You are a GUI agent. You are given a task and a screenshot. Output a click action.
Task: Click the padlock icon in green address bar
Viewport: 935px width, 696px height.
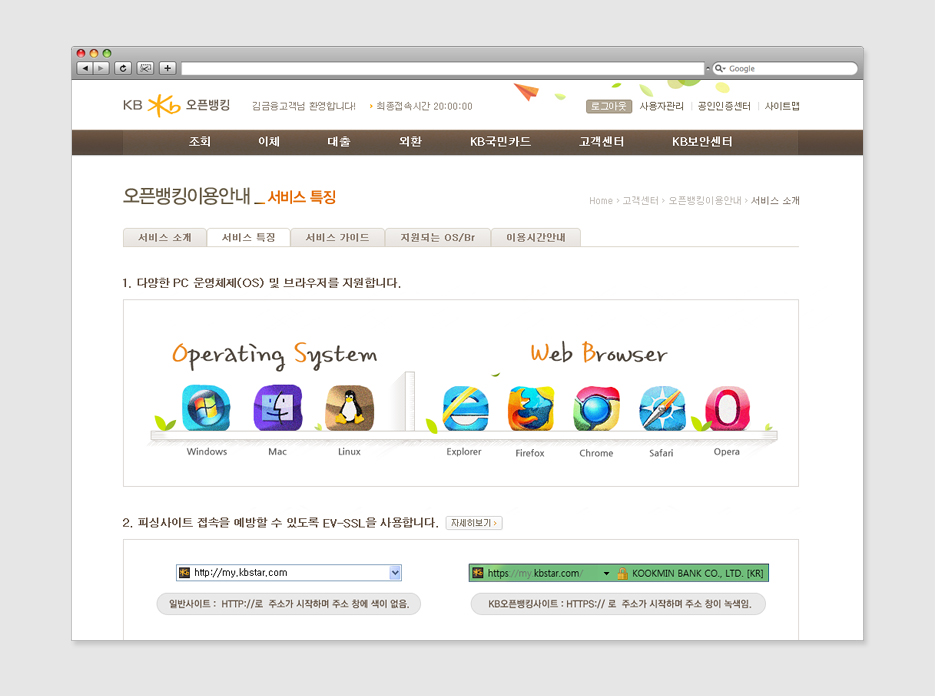622,573
